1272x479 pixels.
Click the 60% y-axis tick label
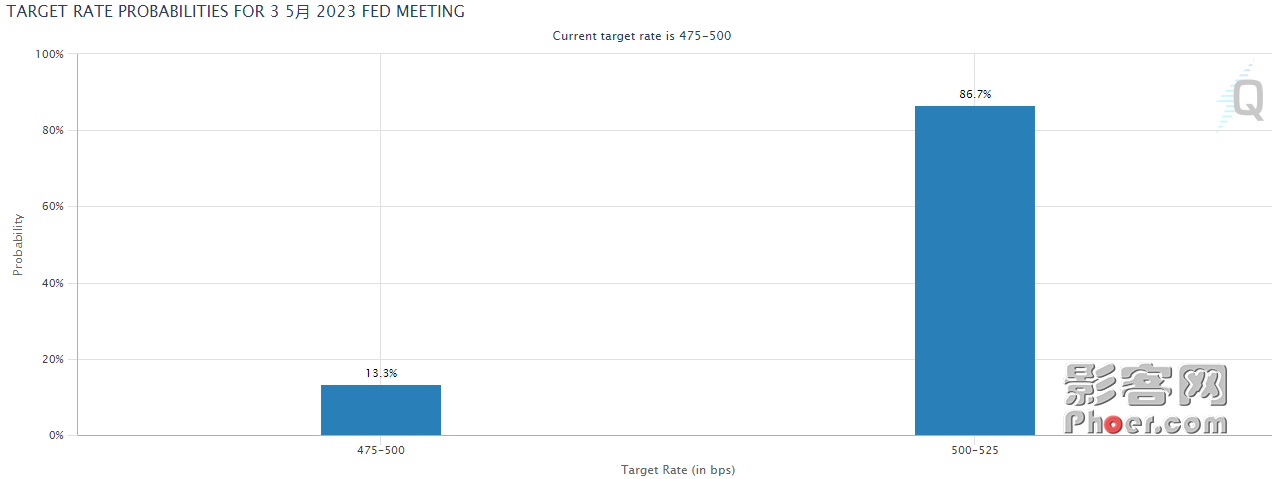point(53,206)
